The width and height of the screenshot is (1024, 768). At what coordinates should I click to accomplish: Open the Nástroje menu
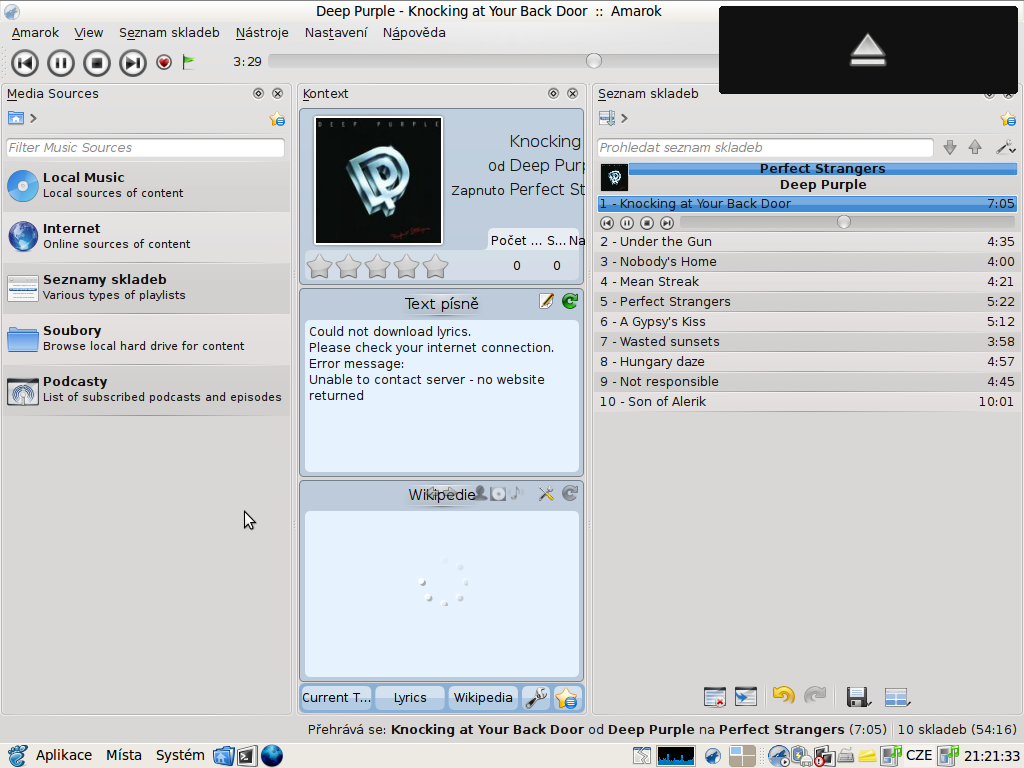pos(262,33)
